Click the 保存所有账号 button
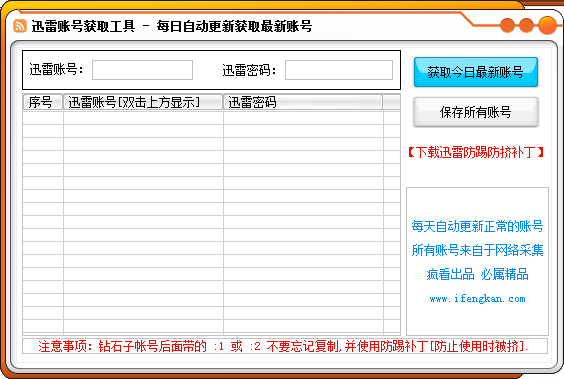 coord(476,112)
